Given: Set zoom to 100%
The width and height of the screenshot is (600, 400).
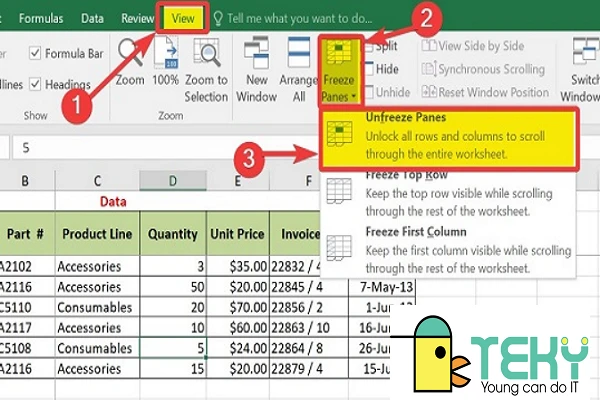Looking at the screenshot, I should point(166,61).
